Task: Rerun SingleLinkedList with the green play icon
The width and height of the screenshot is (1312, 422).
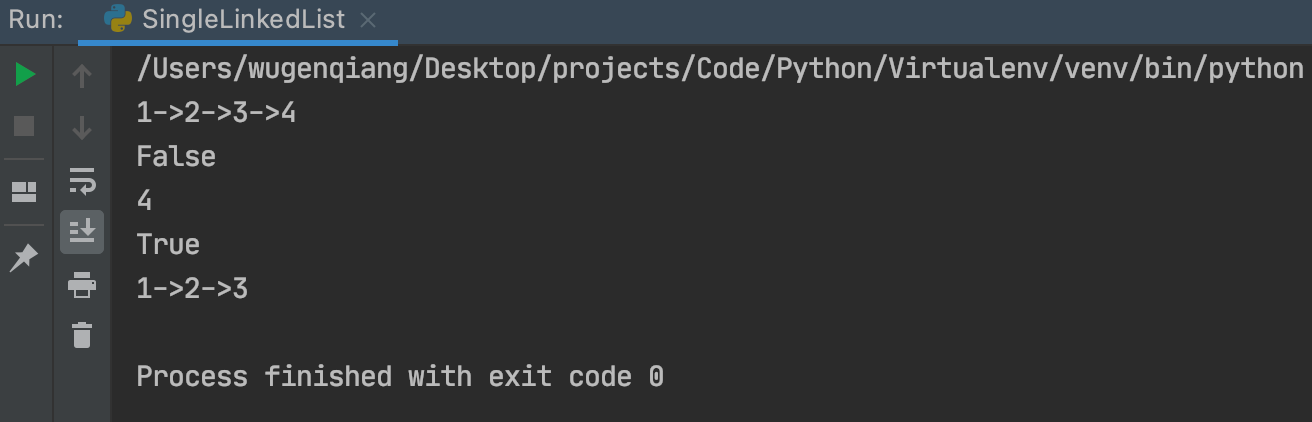Action: click(x=25, y=75)
